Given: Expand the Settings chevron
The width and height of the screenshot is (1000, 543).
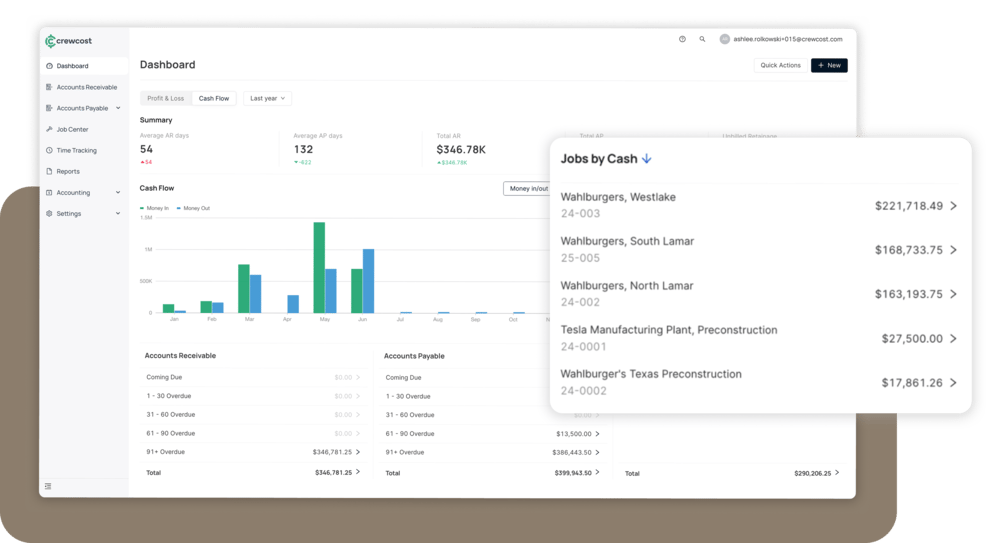Looking at the screenshot, I should (118, 213).
